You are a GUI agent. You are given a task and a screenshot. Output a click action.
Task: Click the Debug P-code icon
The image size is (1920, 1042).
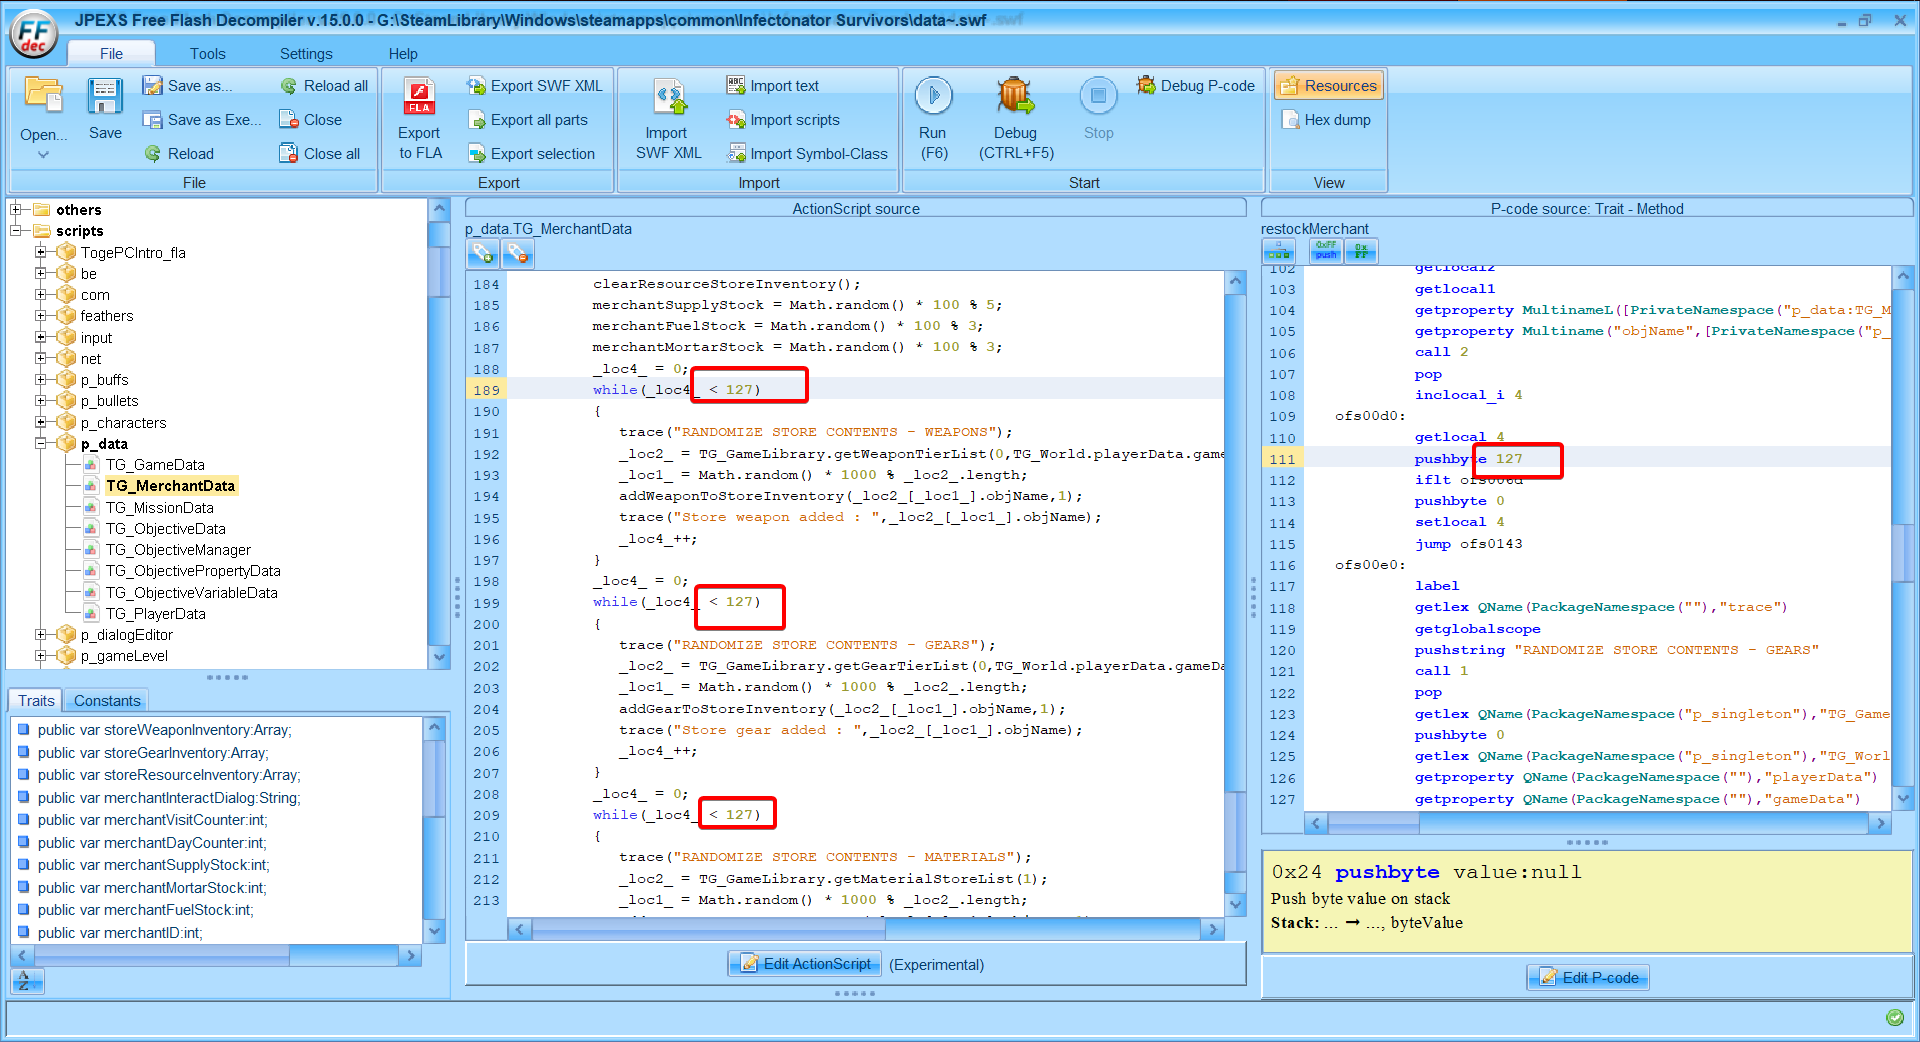coord(1146,86)
